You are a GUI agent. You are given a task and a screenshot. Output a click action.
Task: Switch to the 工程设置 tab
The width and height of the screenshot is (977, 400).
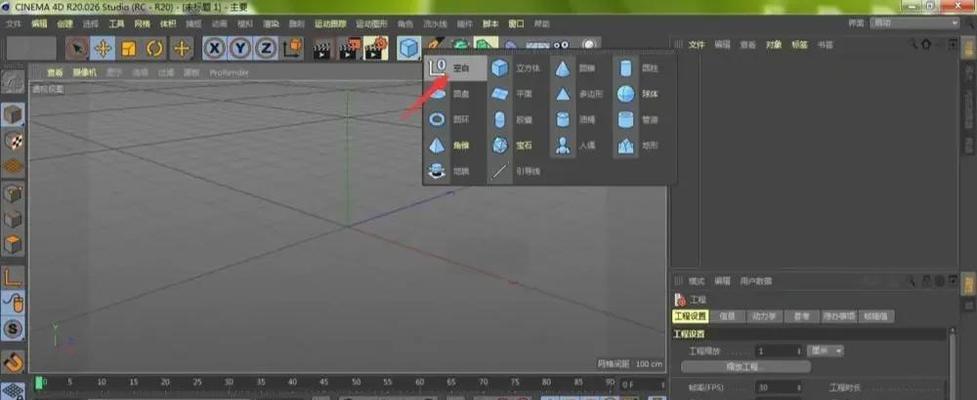point(690,317)
